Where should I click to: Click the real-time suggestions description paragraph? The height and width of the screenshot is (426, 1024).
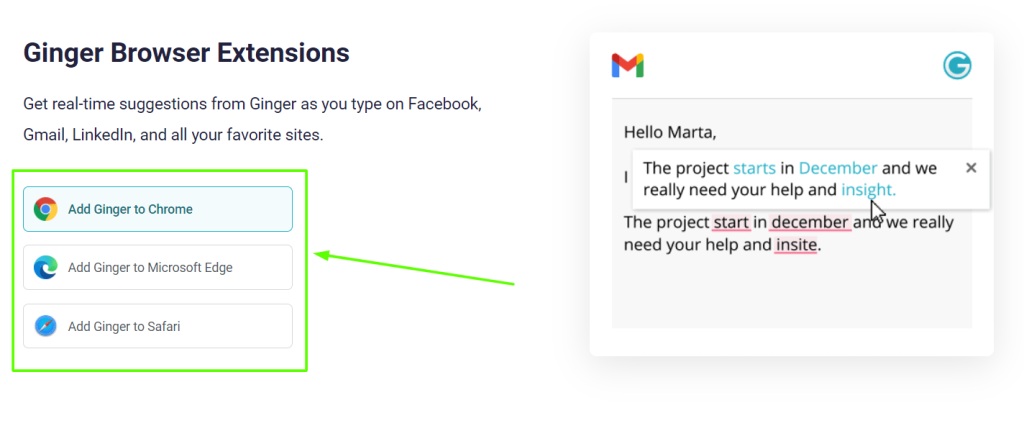252,119
